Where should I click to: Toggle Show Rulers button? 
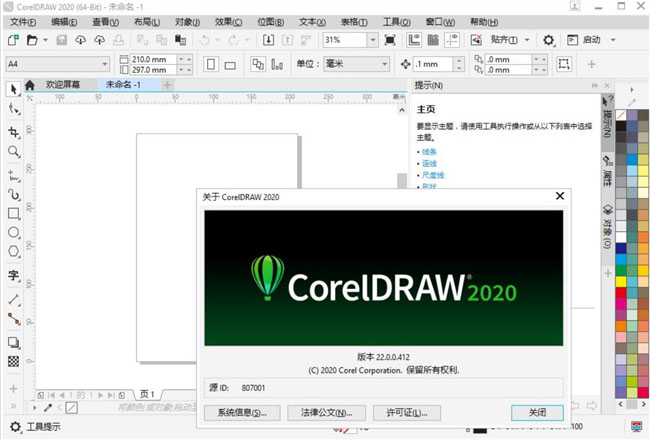click(x=414, y=40)
